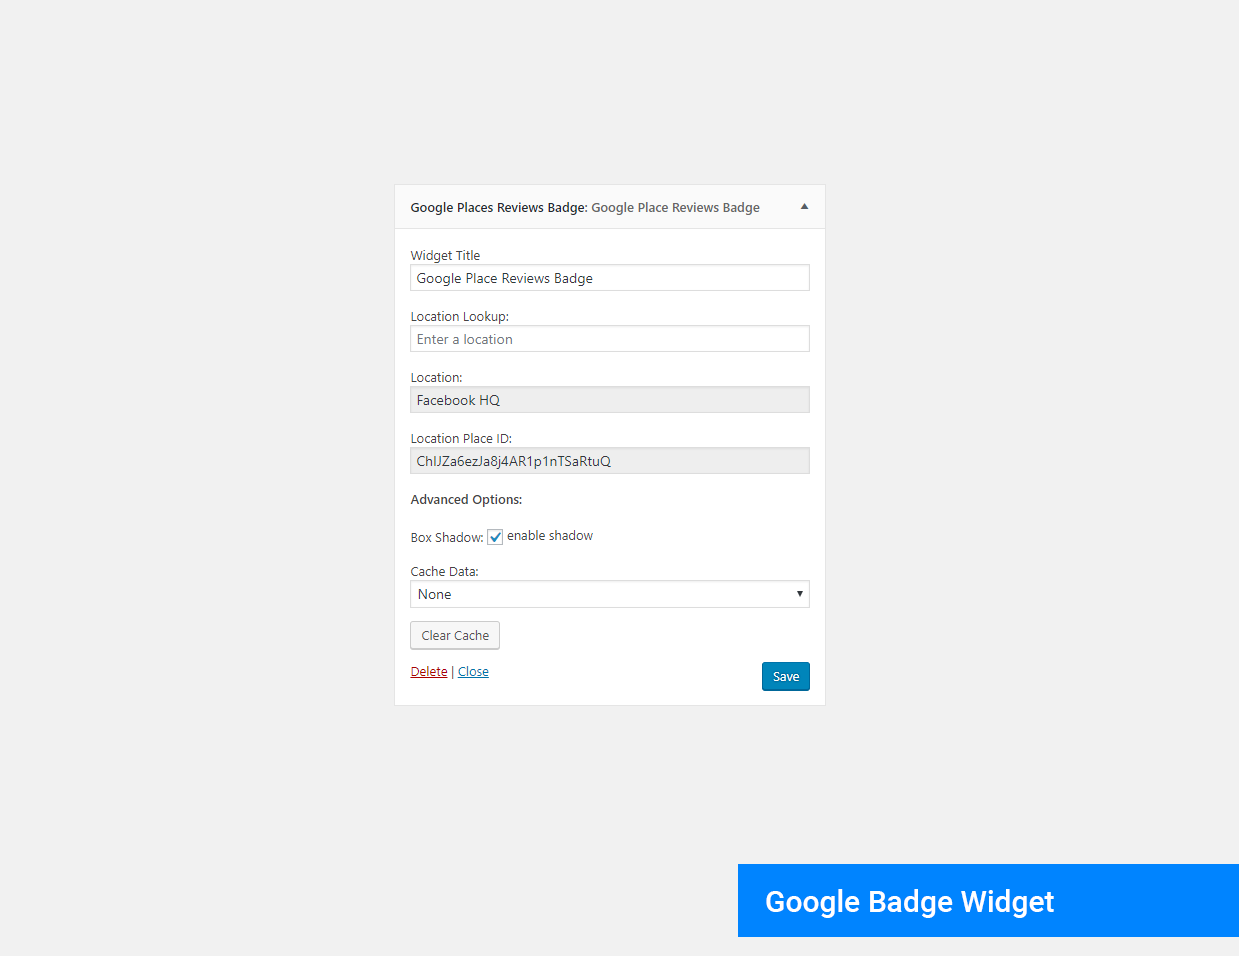This screenshot has width=1239, height=956.
Task: Click the Location Place ID field
Action: point(609,461)
